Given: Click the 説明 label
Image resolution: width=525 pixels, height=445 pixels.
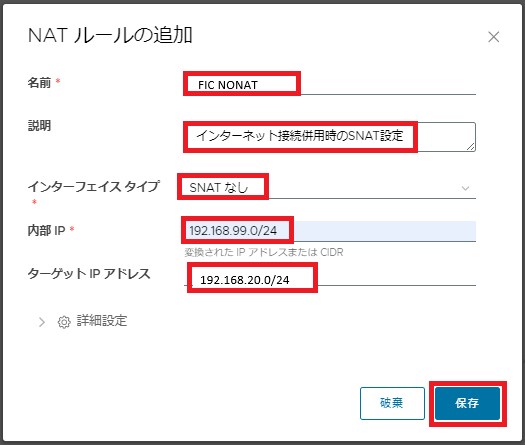Looking at the screenshot, I should (39, 126).
